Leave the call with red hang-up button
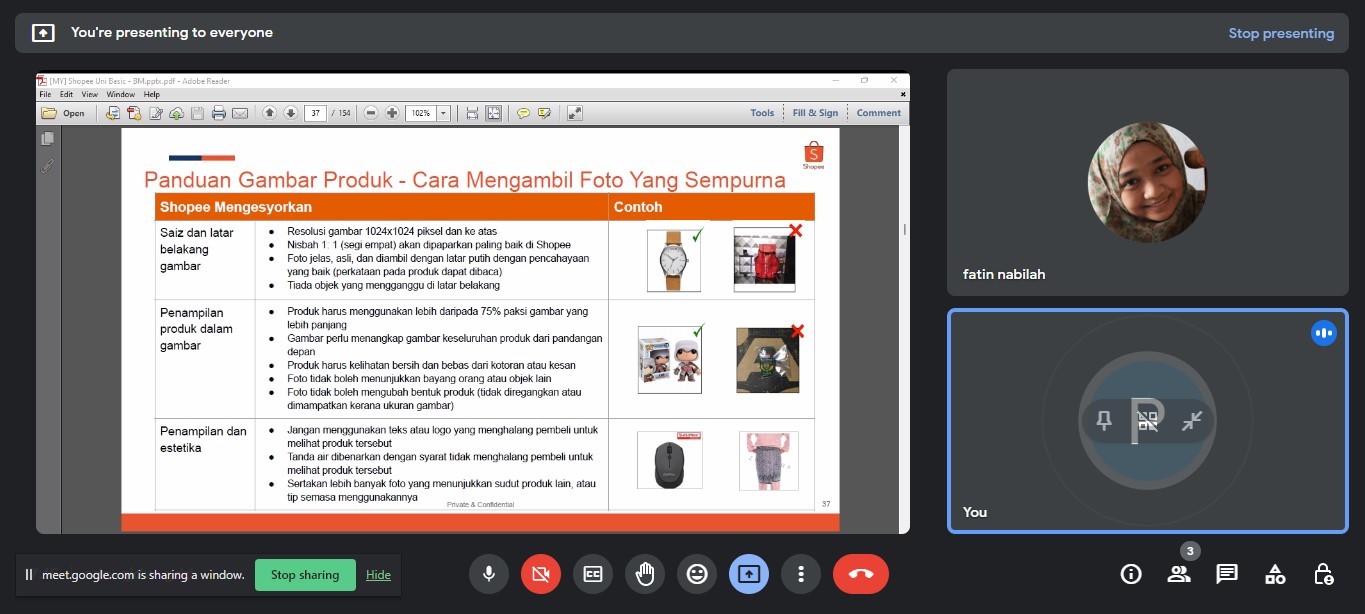The height and width of the screenshot is (614, 1365). click(861, 574)
